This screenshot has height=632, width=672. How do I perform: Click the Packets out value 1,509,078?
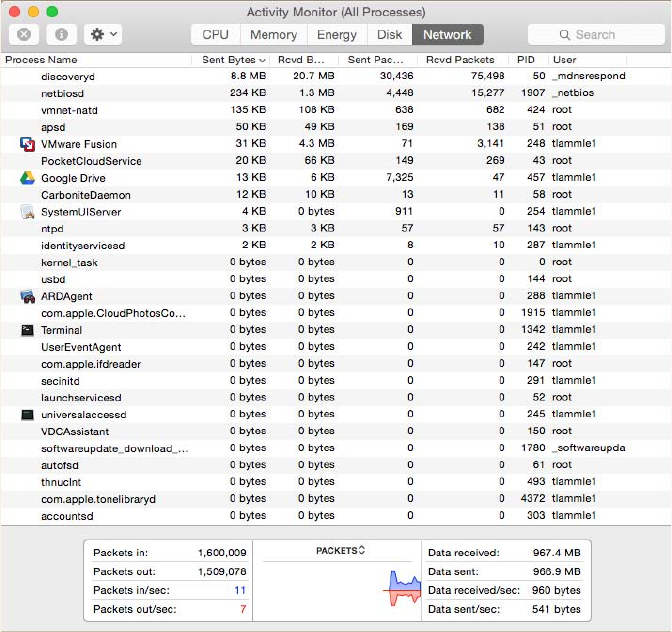tap(222, 572)
